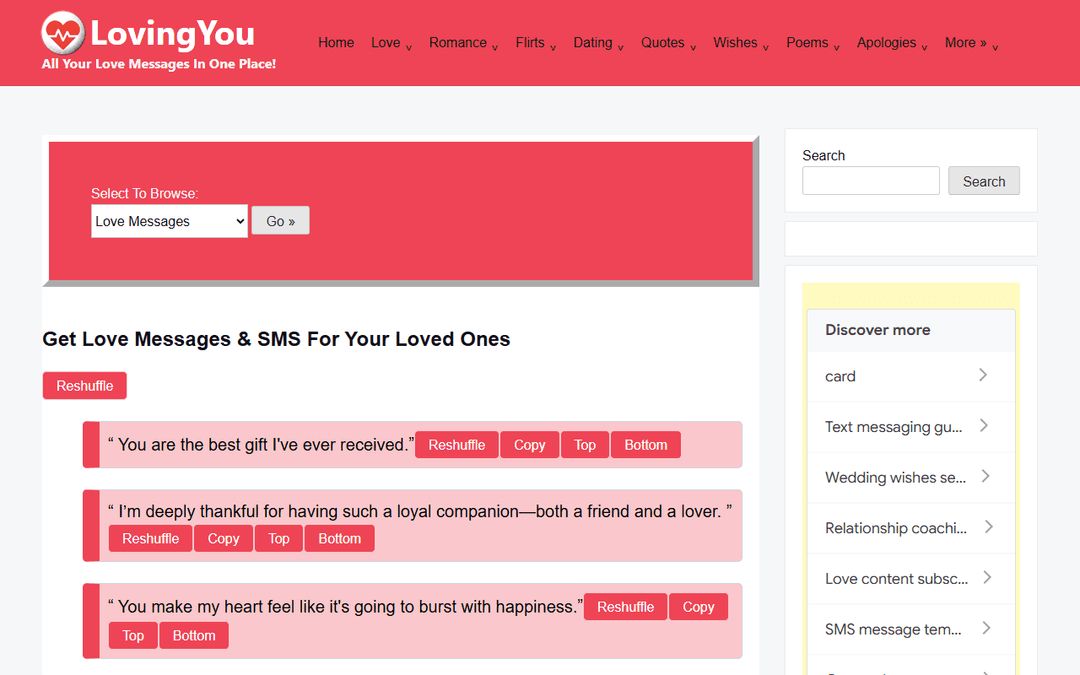
Task: Click inside the Search text field
Action: [x=871, y=180]
